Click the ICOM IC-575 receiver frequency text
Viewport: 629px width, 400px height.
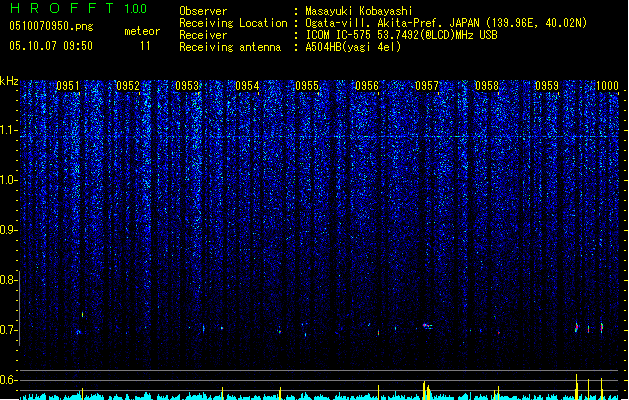(x=401, y=35)
